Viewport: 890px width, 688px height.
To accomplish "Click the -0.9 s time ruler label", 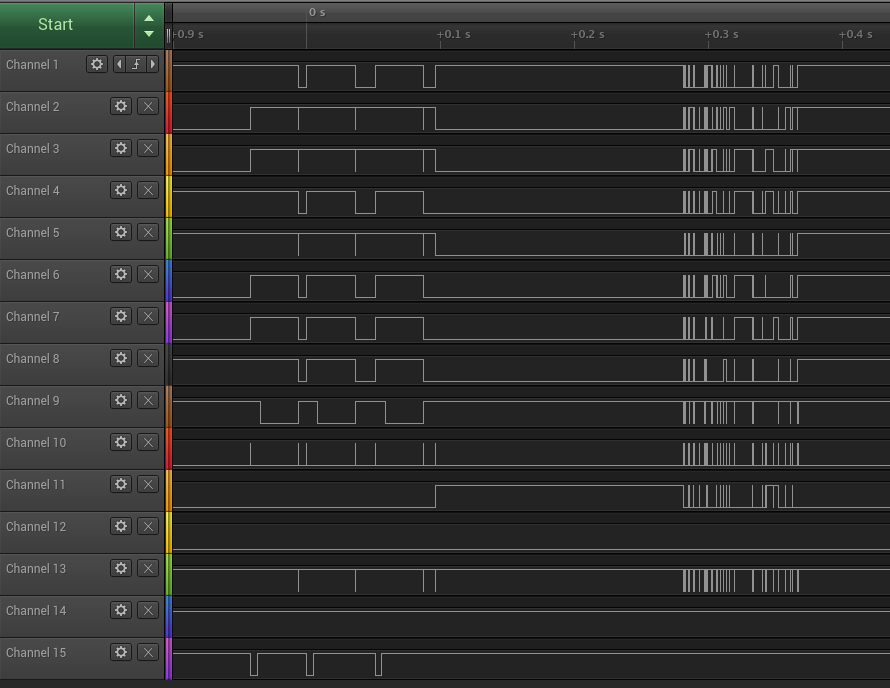I will (x=188, y=35).
